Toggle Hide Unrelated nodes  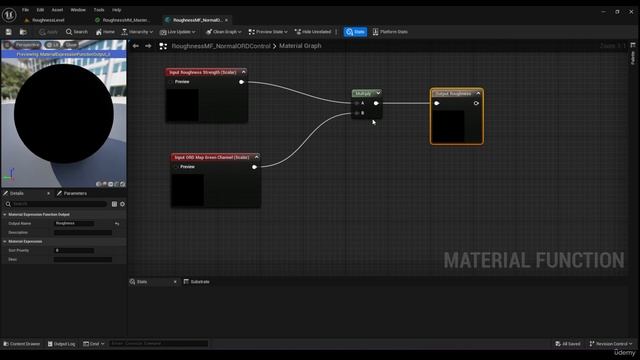click(313, 32)
